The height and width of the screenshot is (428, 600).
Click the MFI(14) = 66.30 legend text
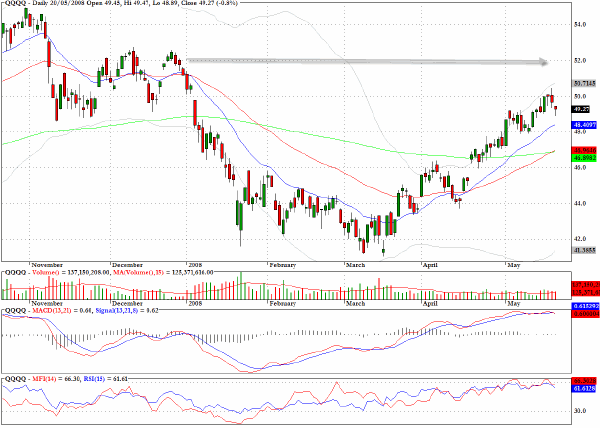57,379
